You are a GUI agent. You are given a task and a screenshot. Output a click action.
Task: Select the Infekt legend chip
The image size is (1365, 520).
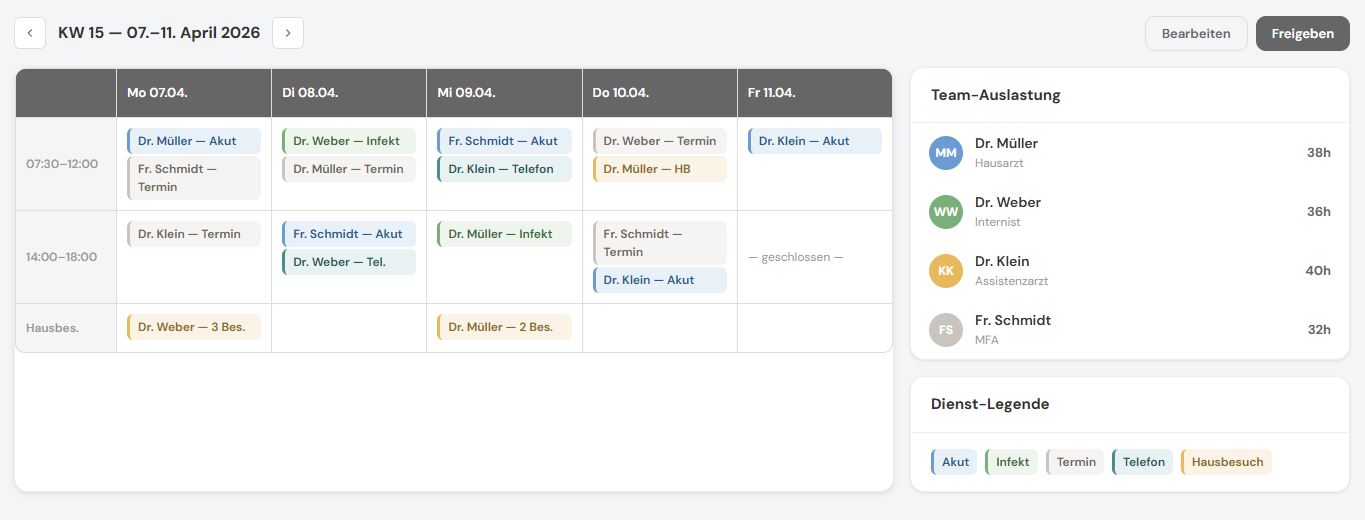coord(1011,462)
